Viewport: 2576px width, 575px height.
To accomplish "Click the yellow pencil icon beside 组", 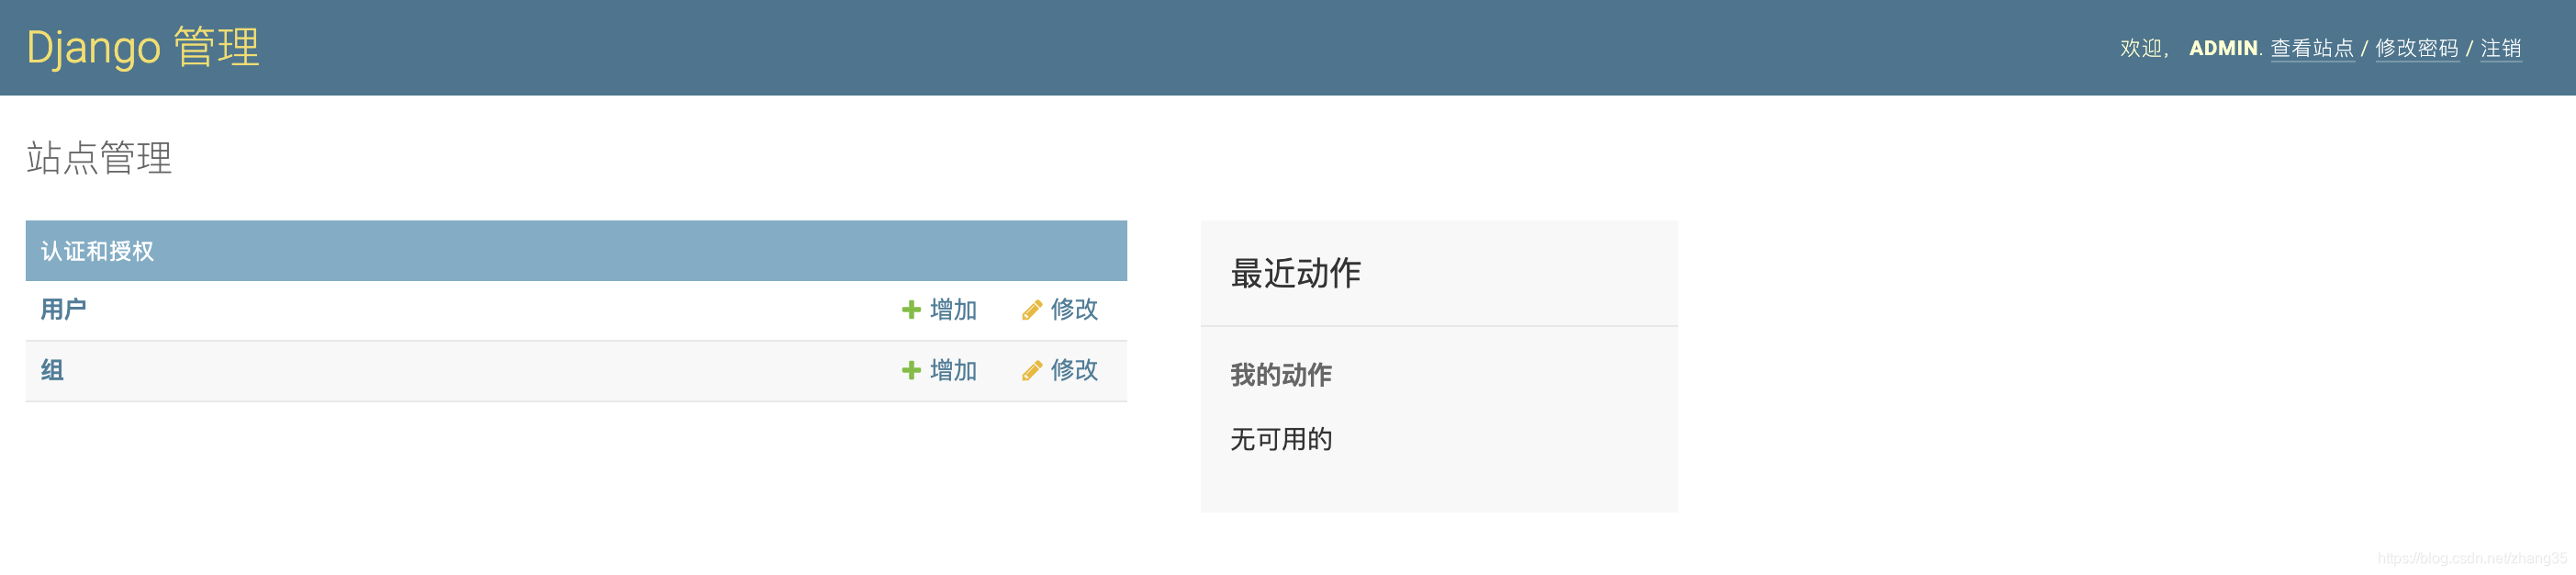I will click(x=1032, y=370).
